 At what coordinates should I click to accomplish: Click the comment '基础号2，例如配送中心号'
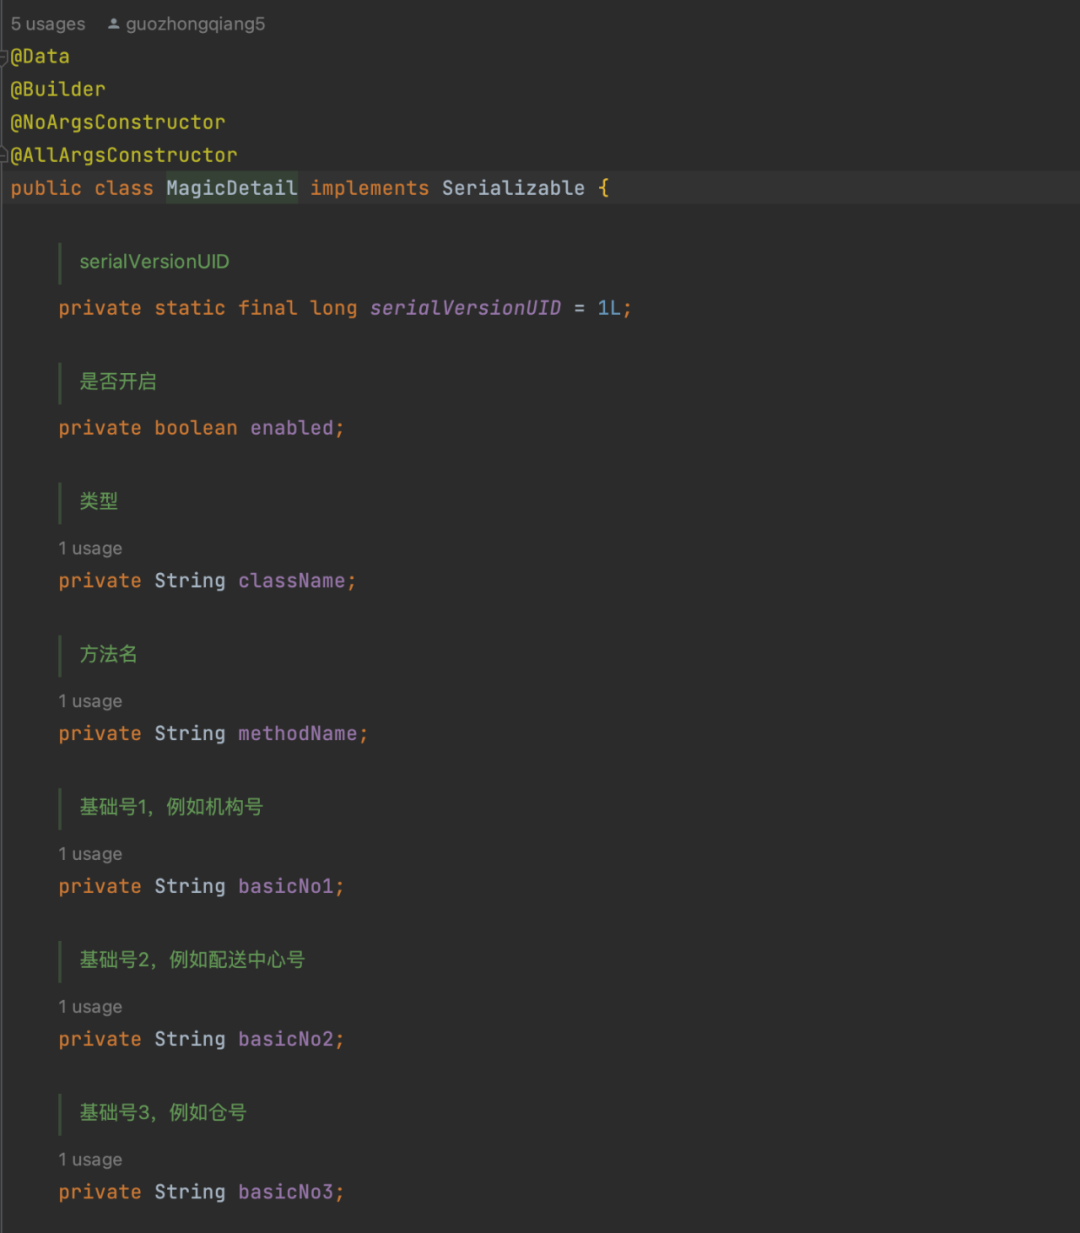pos(192,960)
